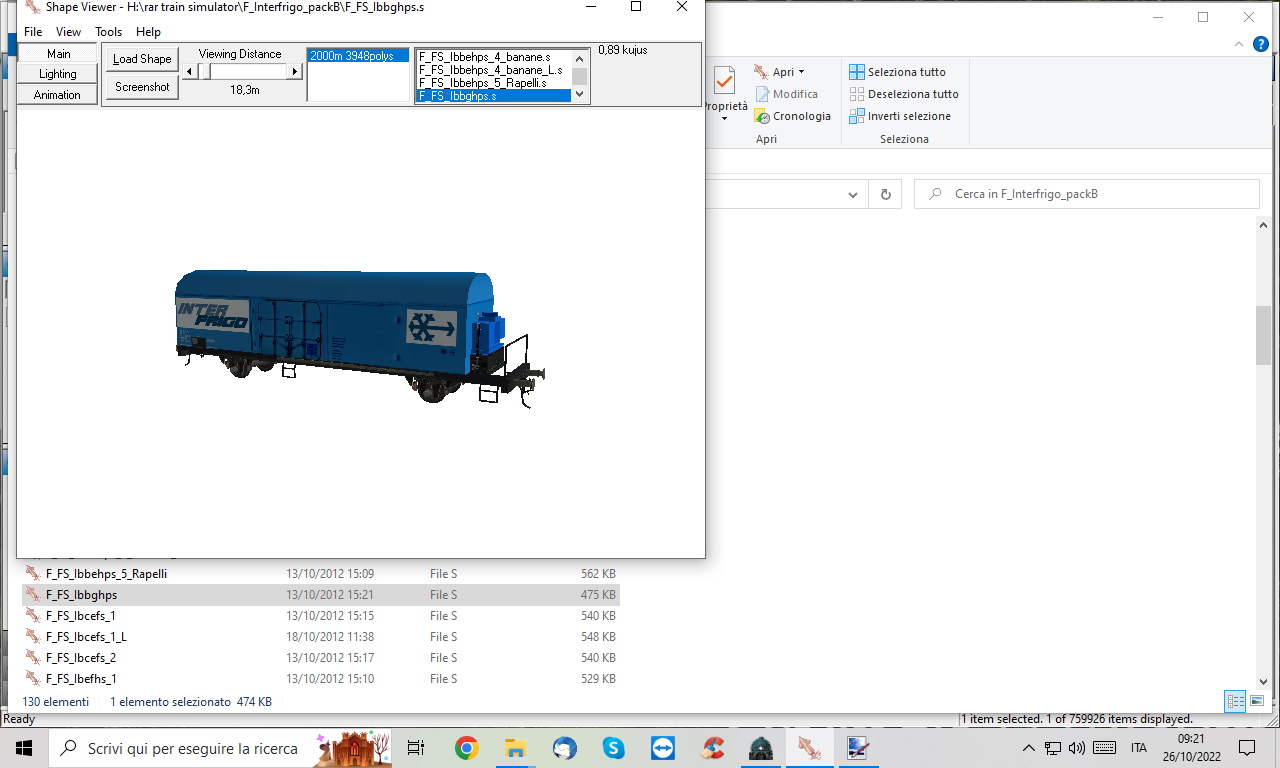The width and height of the screenshot is (1280, 768).
Task: Switch to the Lighting tab
Action: click(58, 74)
